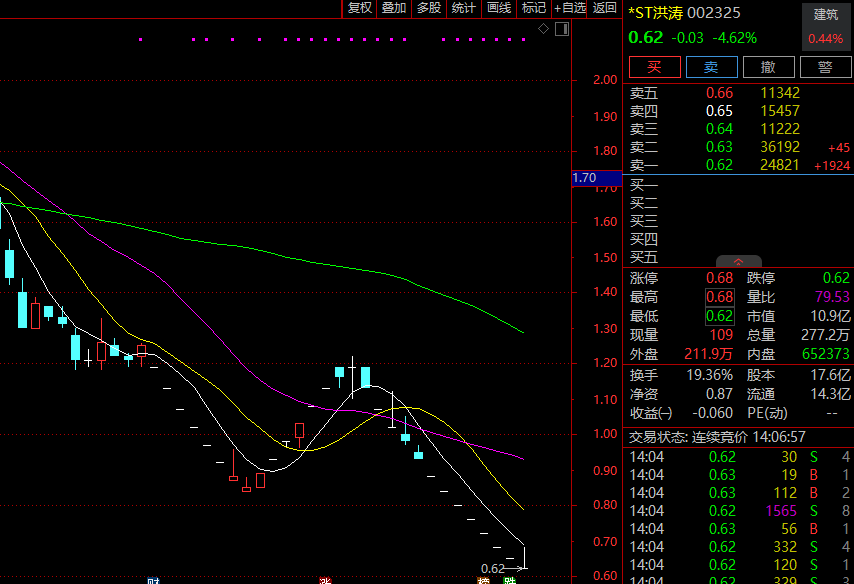The image size is (854, 584).
Task: Open the 叠加 overlay option
Action: [x=394, y=8]
